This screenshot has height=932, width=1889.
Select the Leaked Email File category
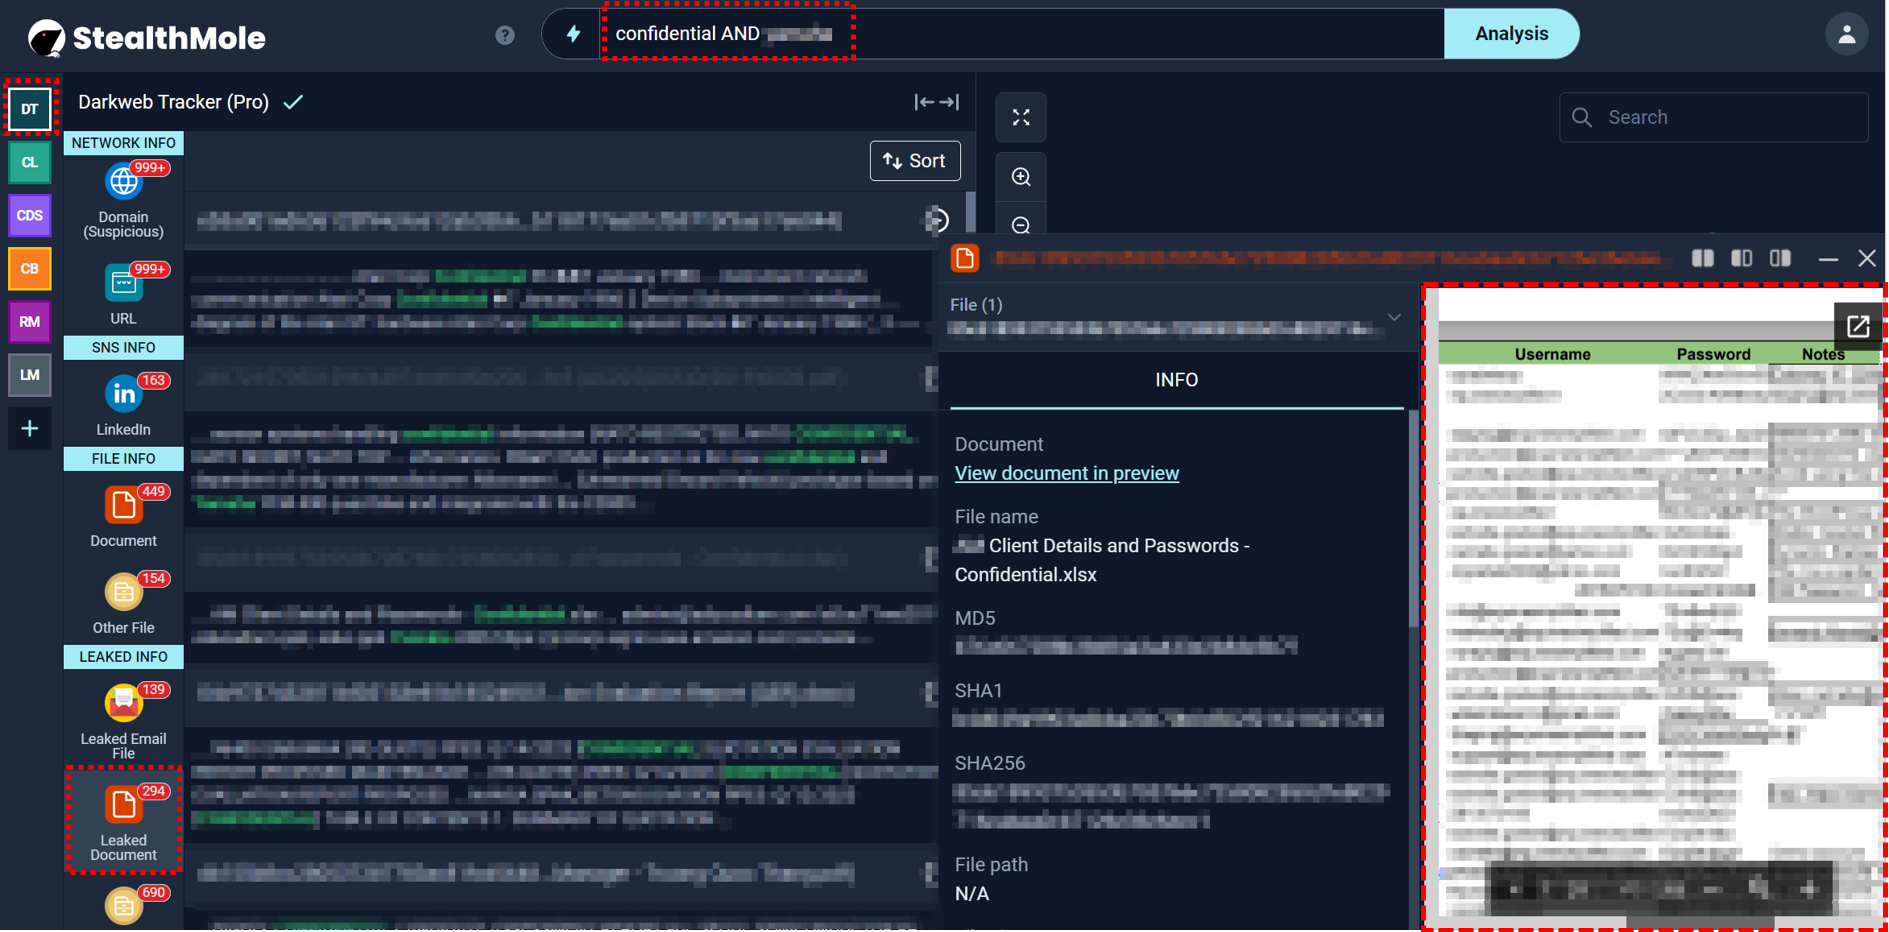[123, 704]
